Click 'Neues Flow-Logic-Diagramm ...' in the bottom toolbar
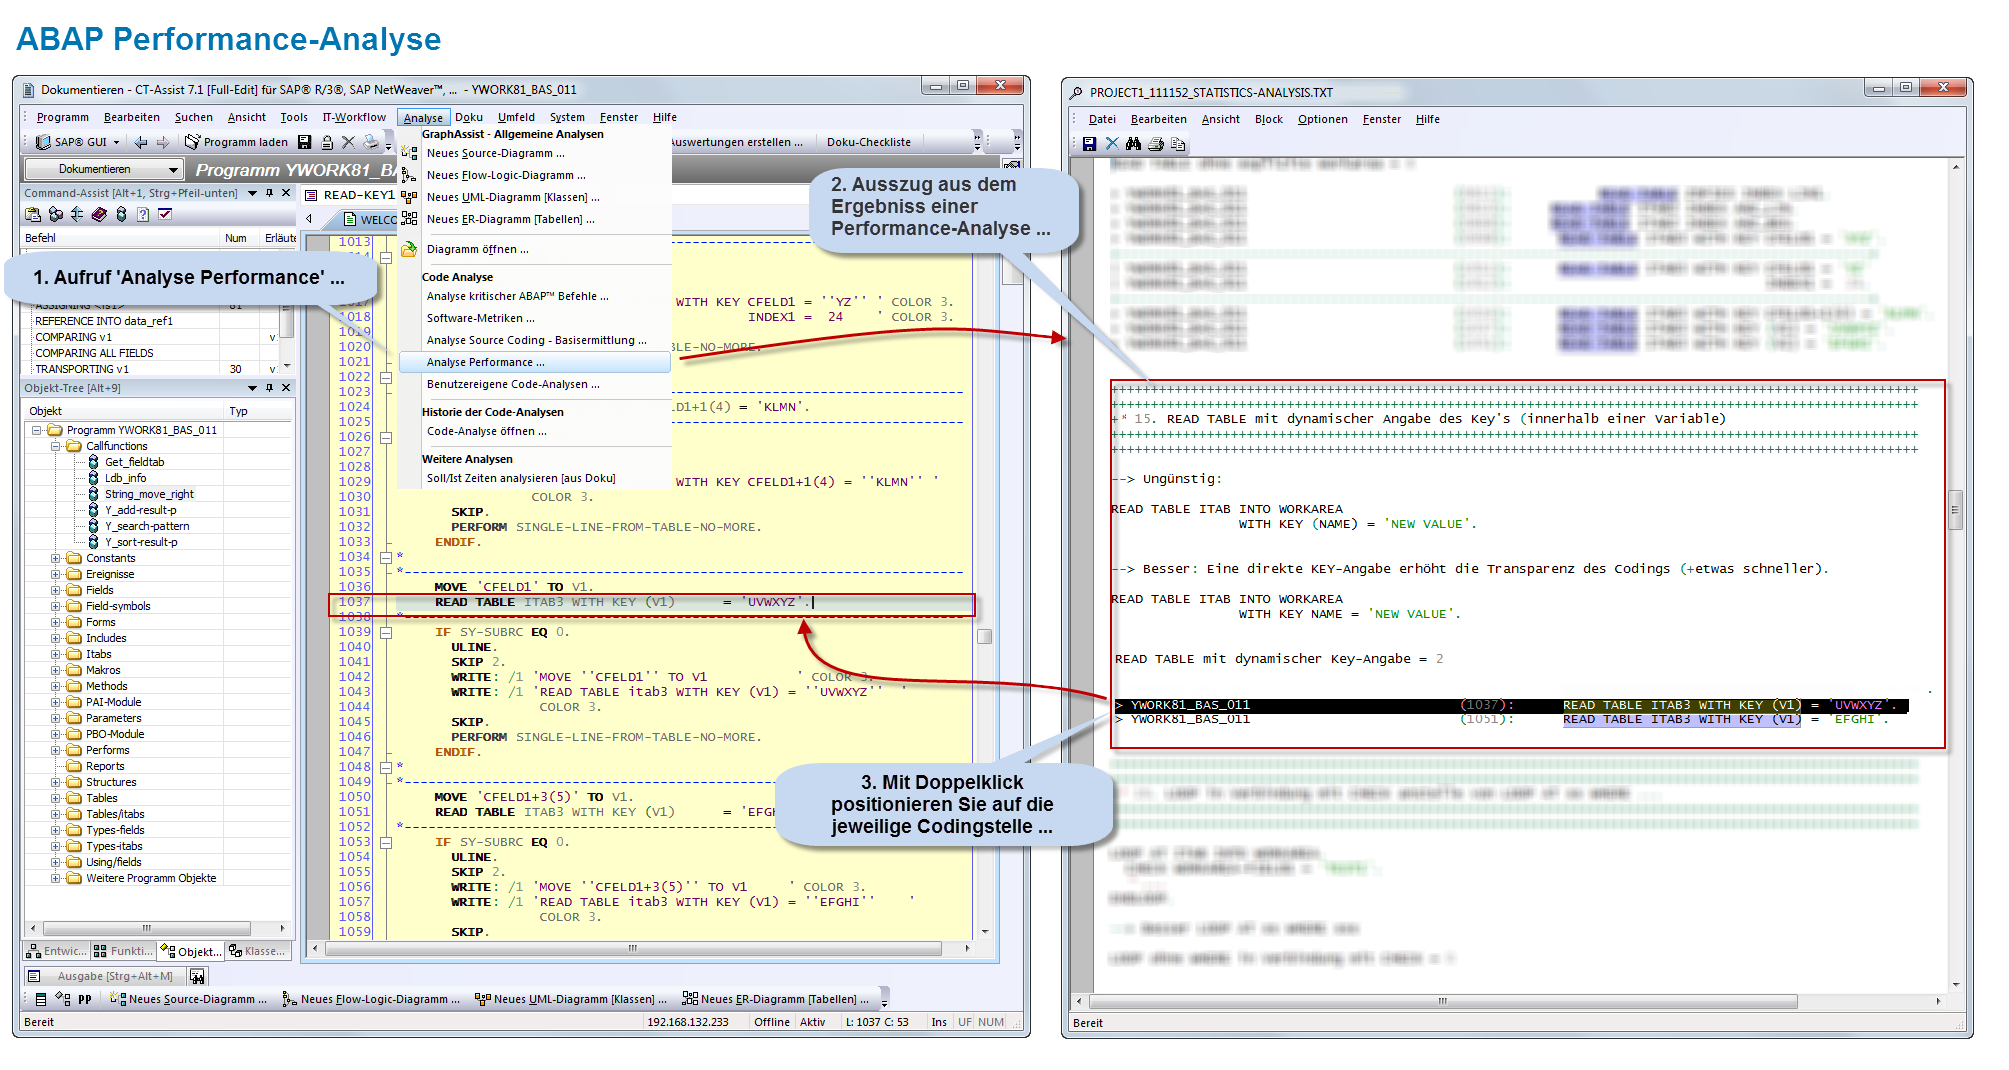The image size is (2009, 1070). coord(371,999)
